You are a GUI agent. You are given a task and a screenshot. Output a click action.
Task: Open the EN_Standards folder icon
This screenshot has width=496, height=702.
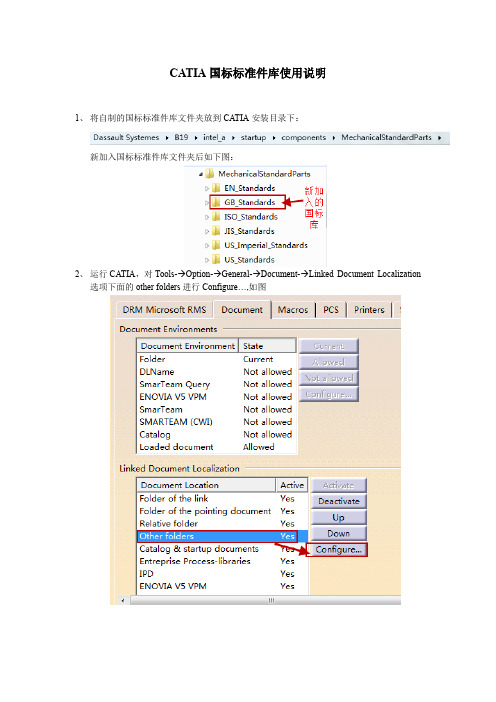tap(216, 188)
